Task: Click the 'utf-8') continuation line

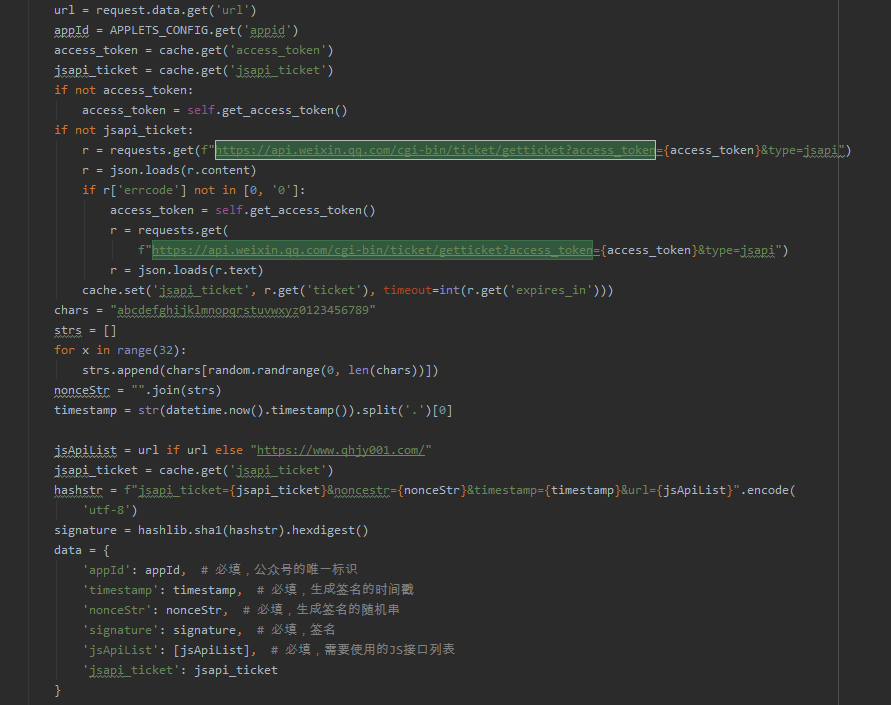Action: click(110, 510)
